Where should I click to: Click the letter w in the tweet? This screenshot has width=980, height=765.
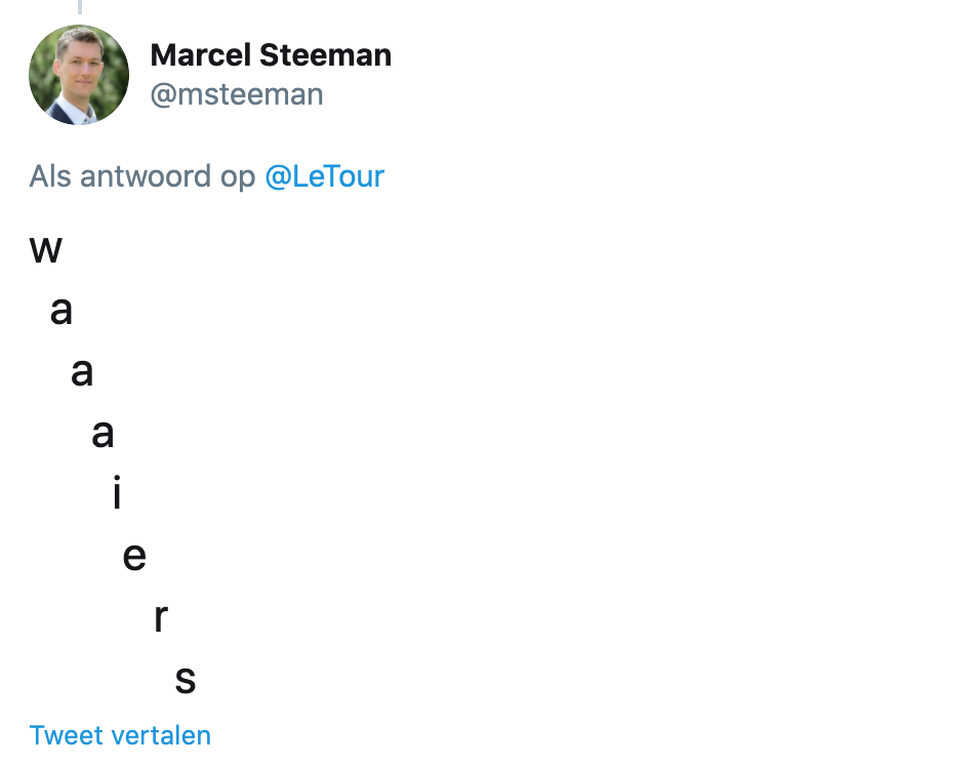[x=46, y=249]
